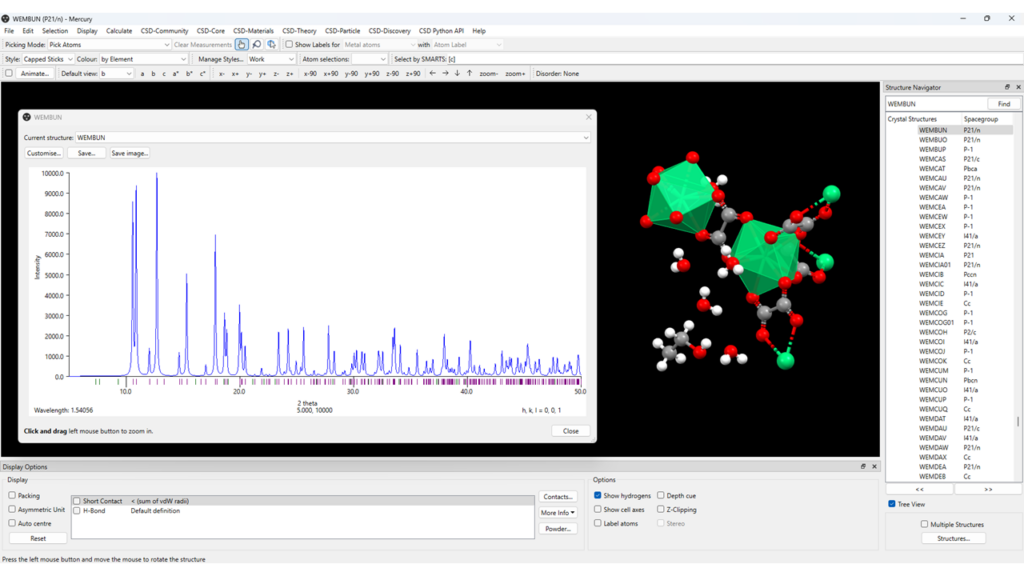Click the Save image... button
Image resolution: width=1024 pixels, height=576 pixels.
[130, 153]
